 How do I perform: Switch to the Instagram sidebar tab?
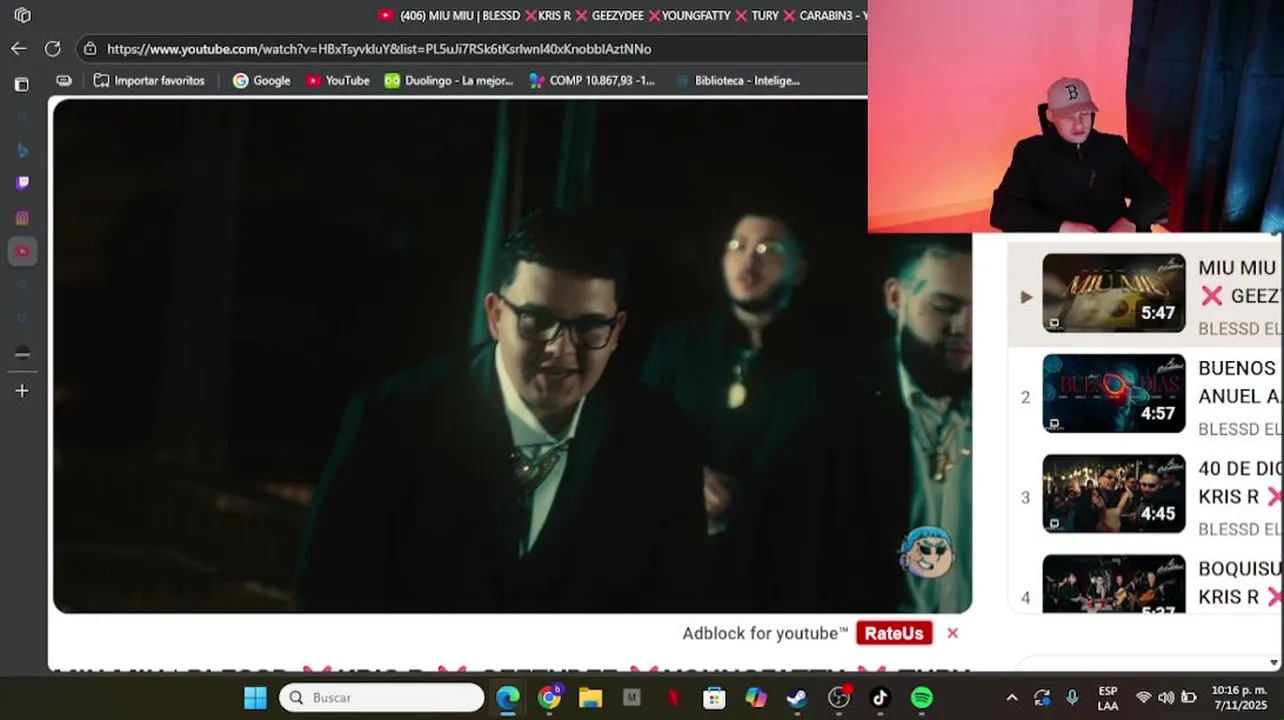click(22, 217)
